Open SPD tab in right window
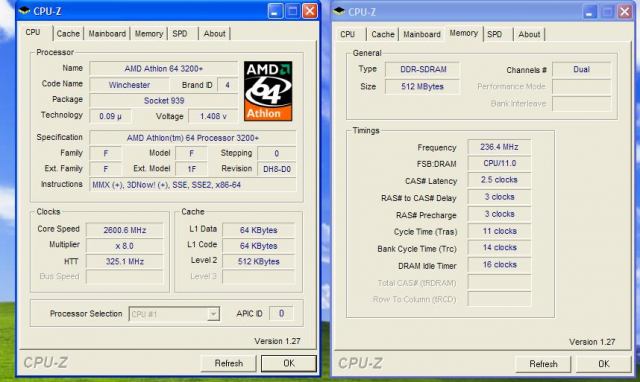The height and width of the screenshot is (382, 640). [x=495, y=34]
